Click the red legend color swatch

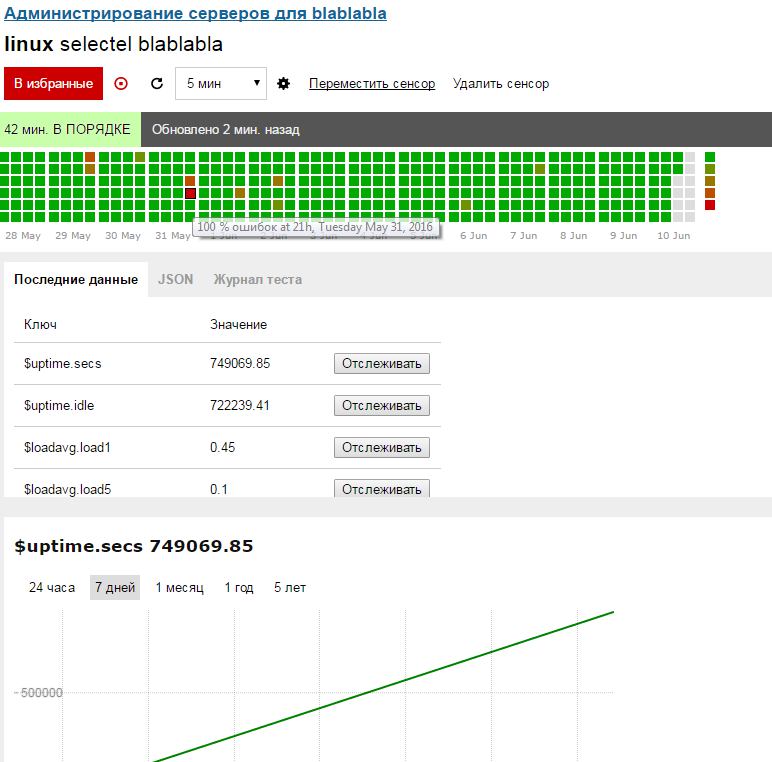(709, 205)
